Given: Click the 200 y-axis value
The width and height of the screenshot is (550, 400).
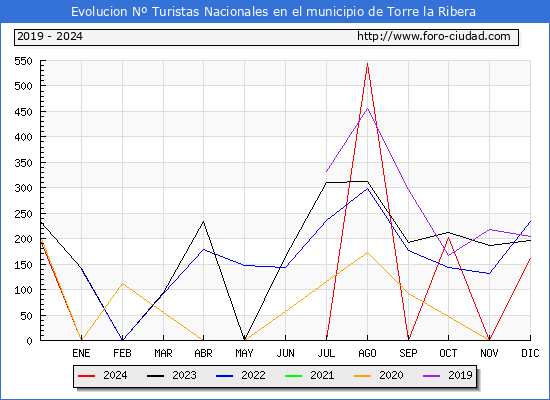Looking at the screenshot, I should [23, 239].
